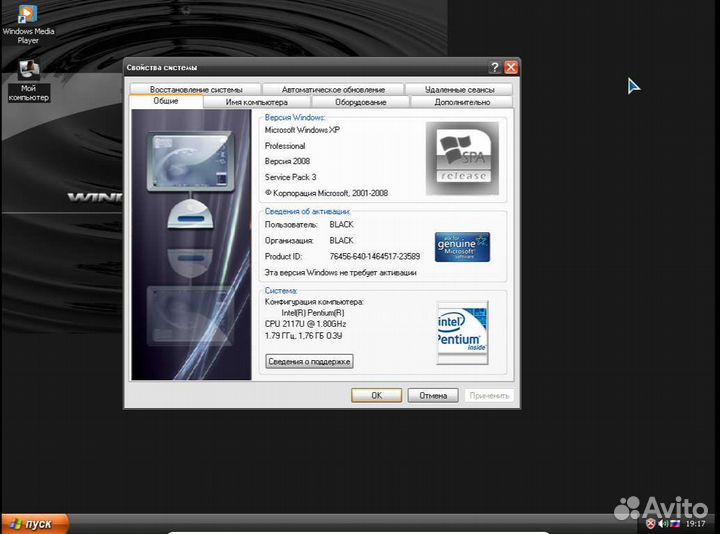Click the Организация value BLACK
The height and width of the screenshot is (534, 720).
point(341,241)
